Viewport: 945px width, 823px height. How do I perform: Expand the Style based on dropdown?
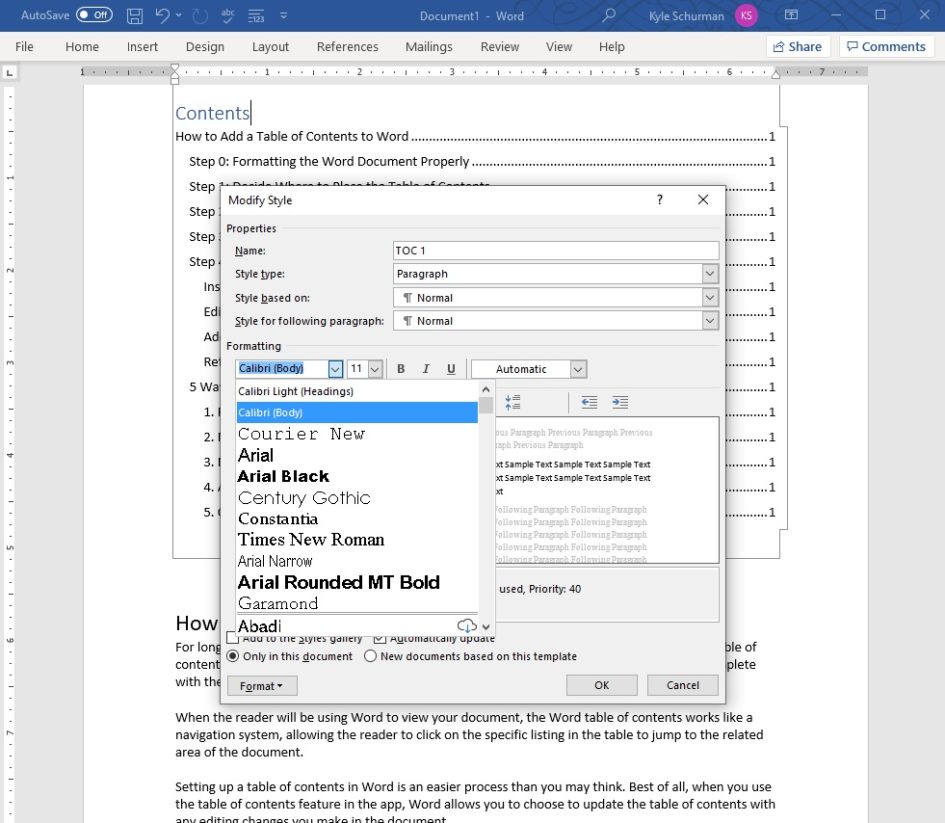click(x=709, y=296)
